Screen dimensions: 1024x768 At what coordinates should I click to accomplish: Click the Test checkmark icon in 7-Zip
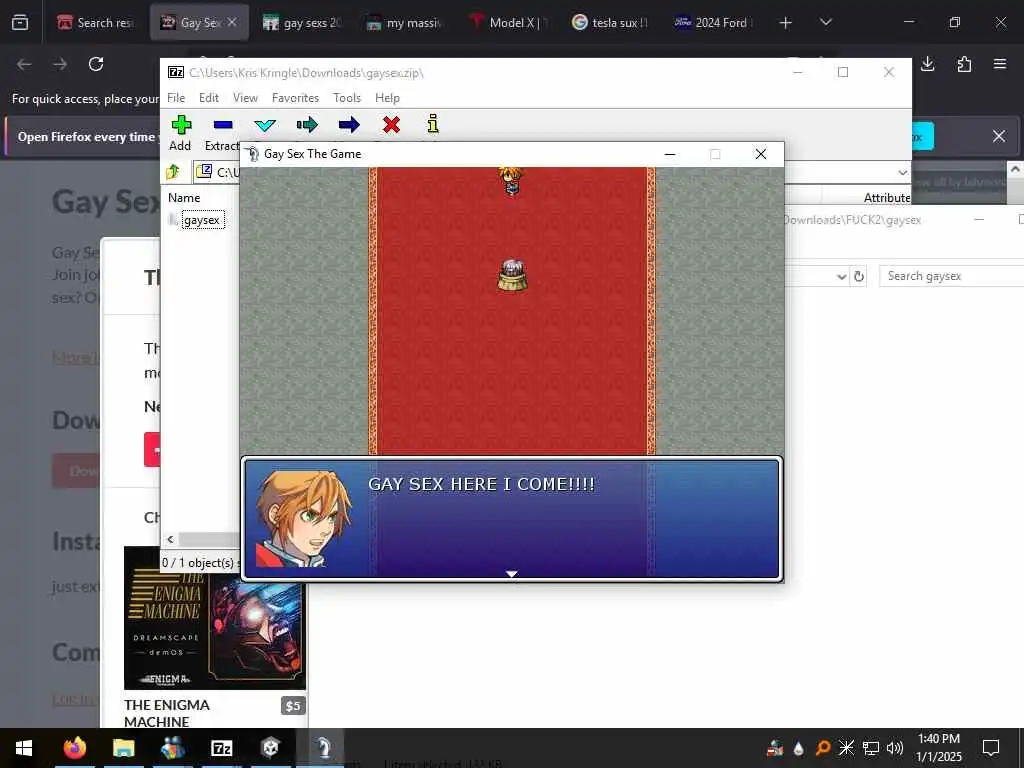point(265,125)
